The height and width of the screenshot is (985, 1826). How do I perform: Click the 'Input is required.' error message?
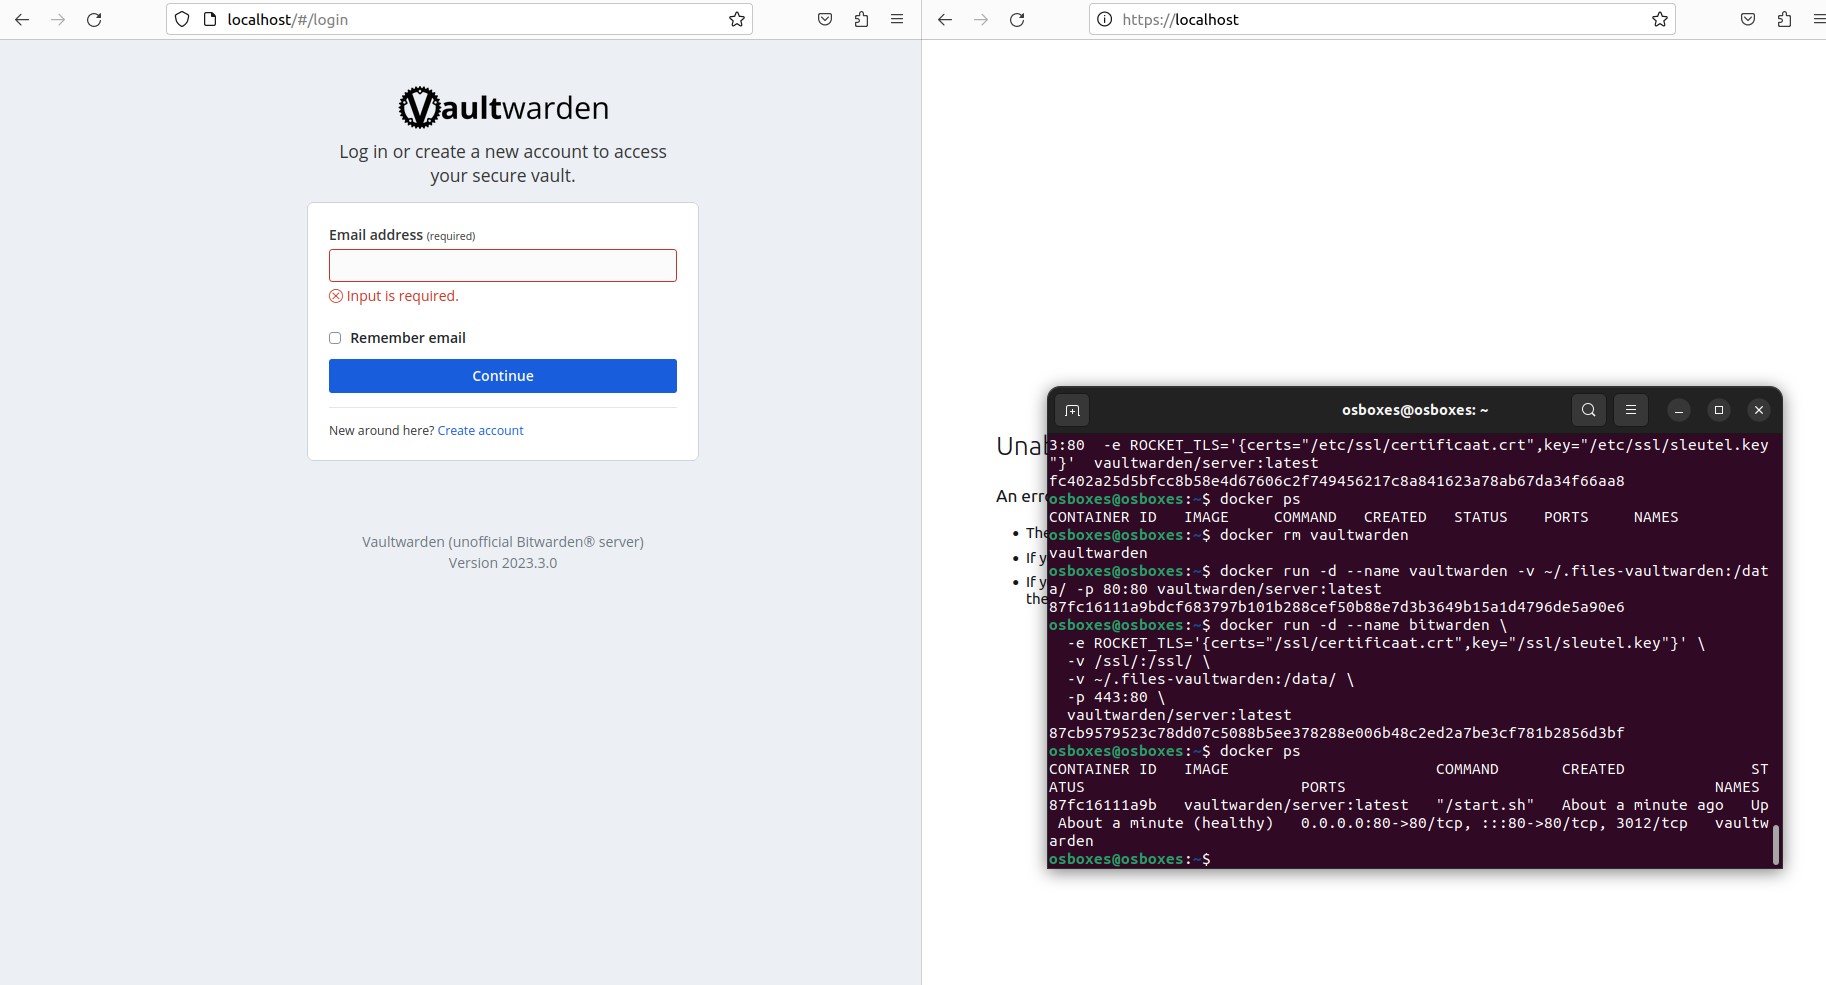pyautogui.click(x=394, y=296)
